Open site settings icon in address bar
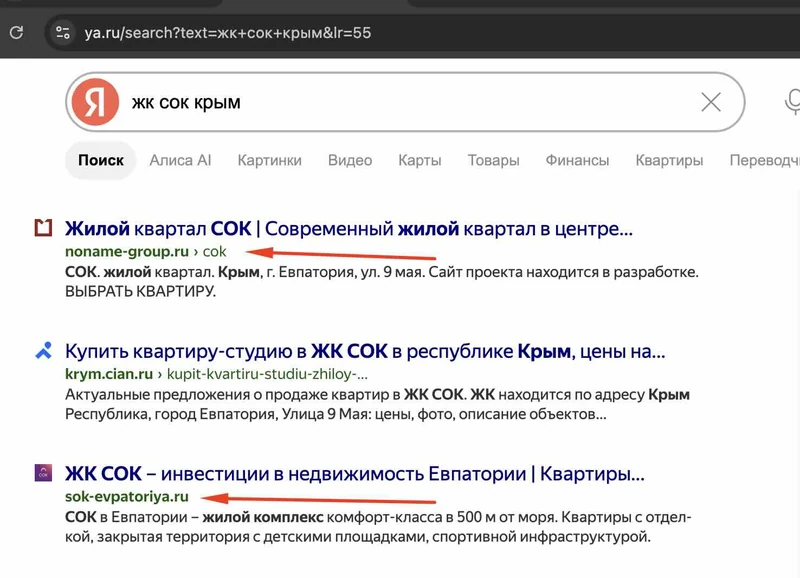 63,33
